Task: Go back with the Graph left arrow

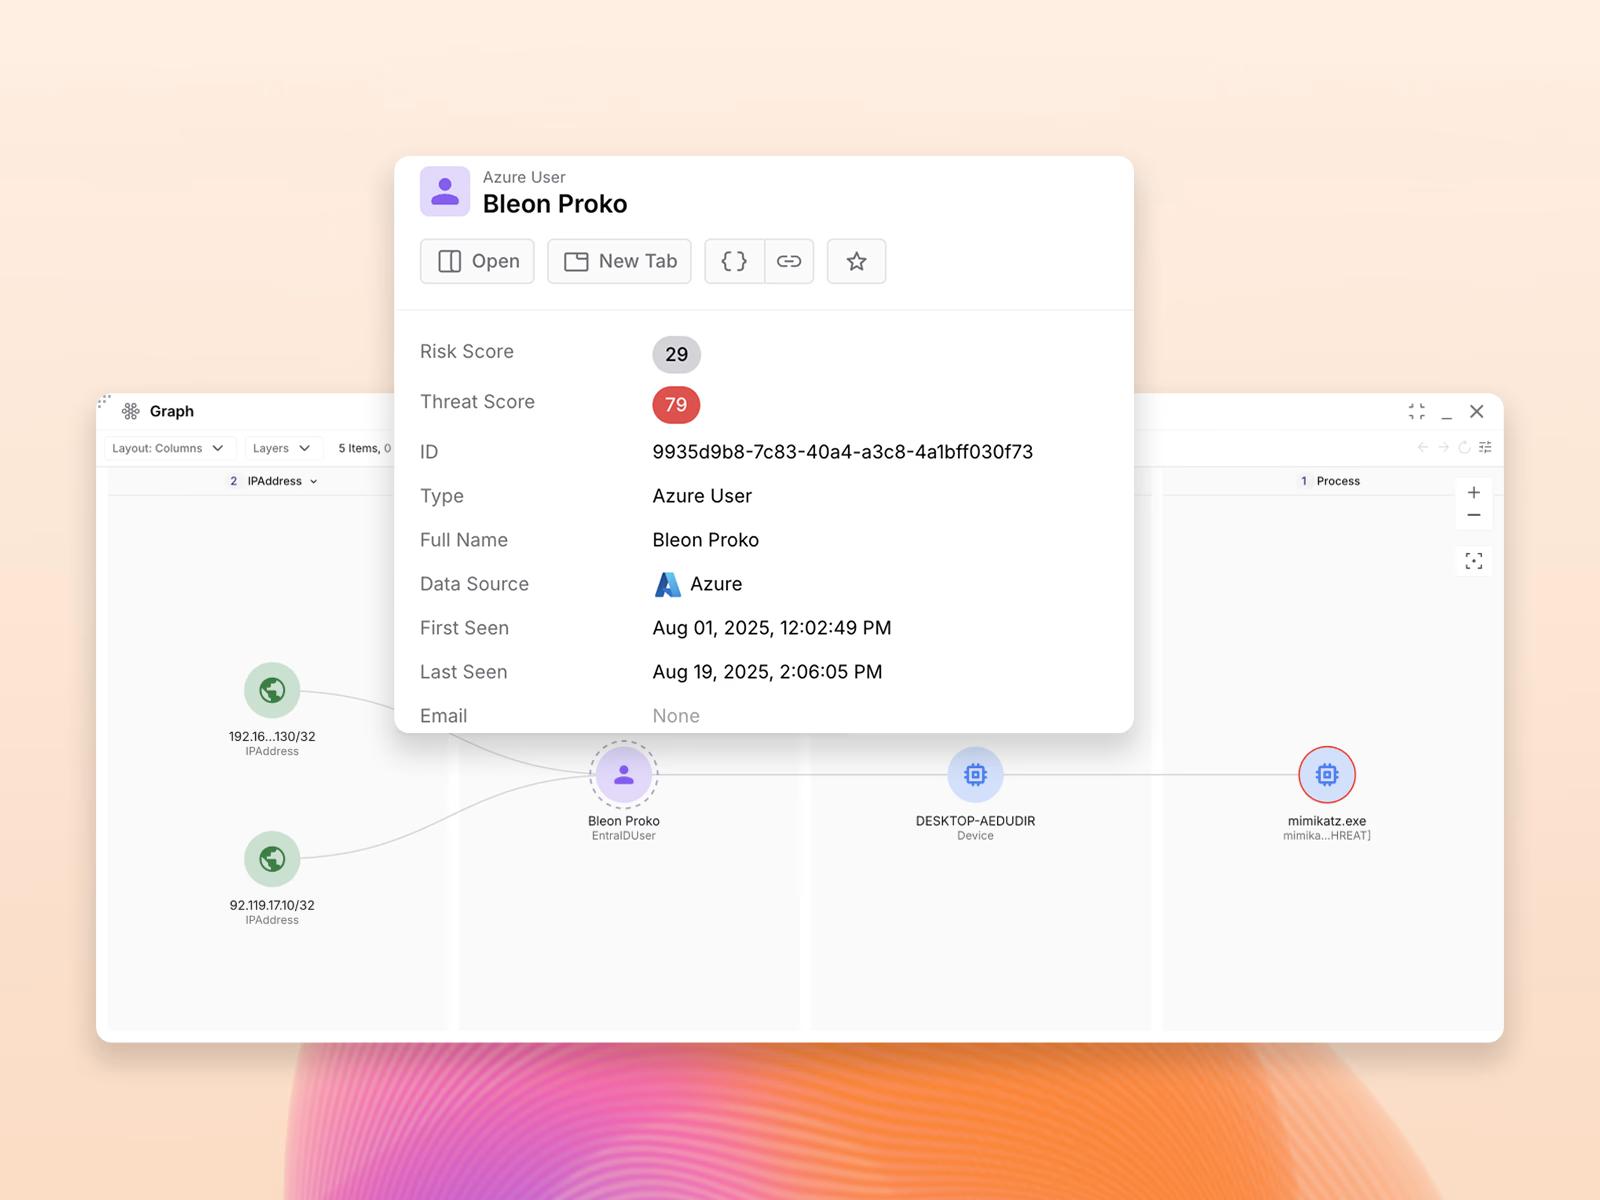Action: (1422, 447)
